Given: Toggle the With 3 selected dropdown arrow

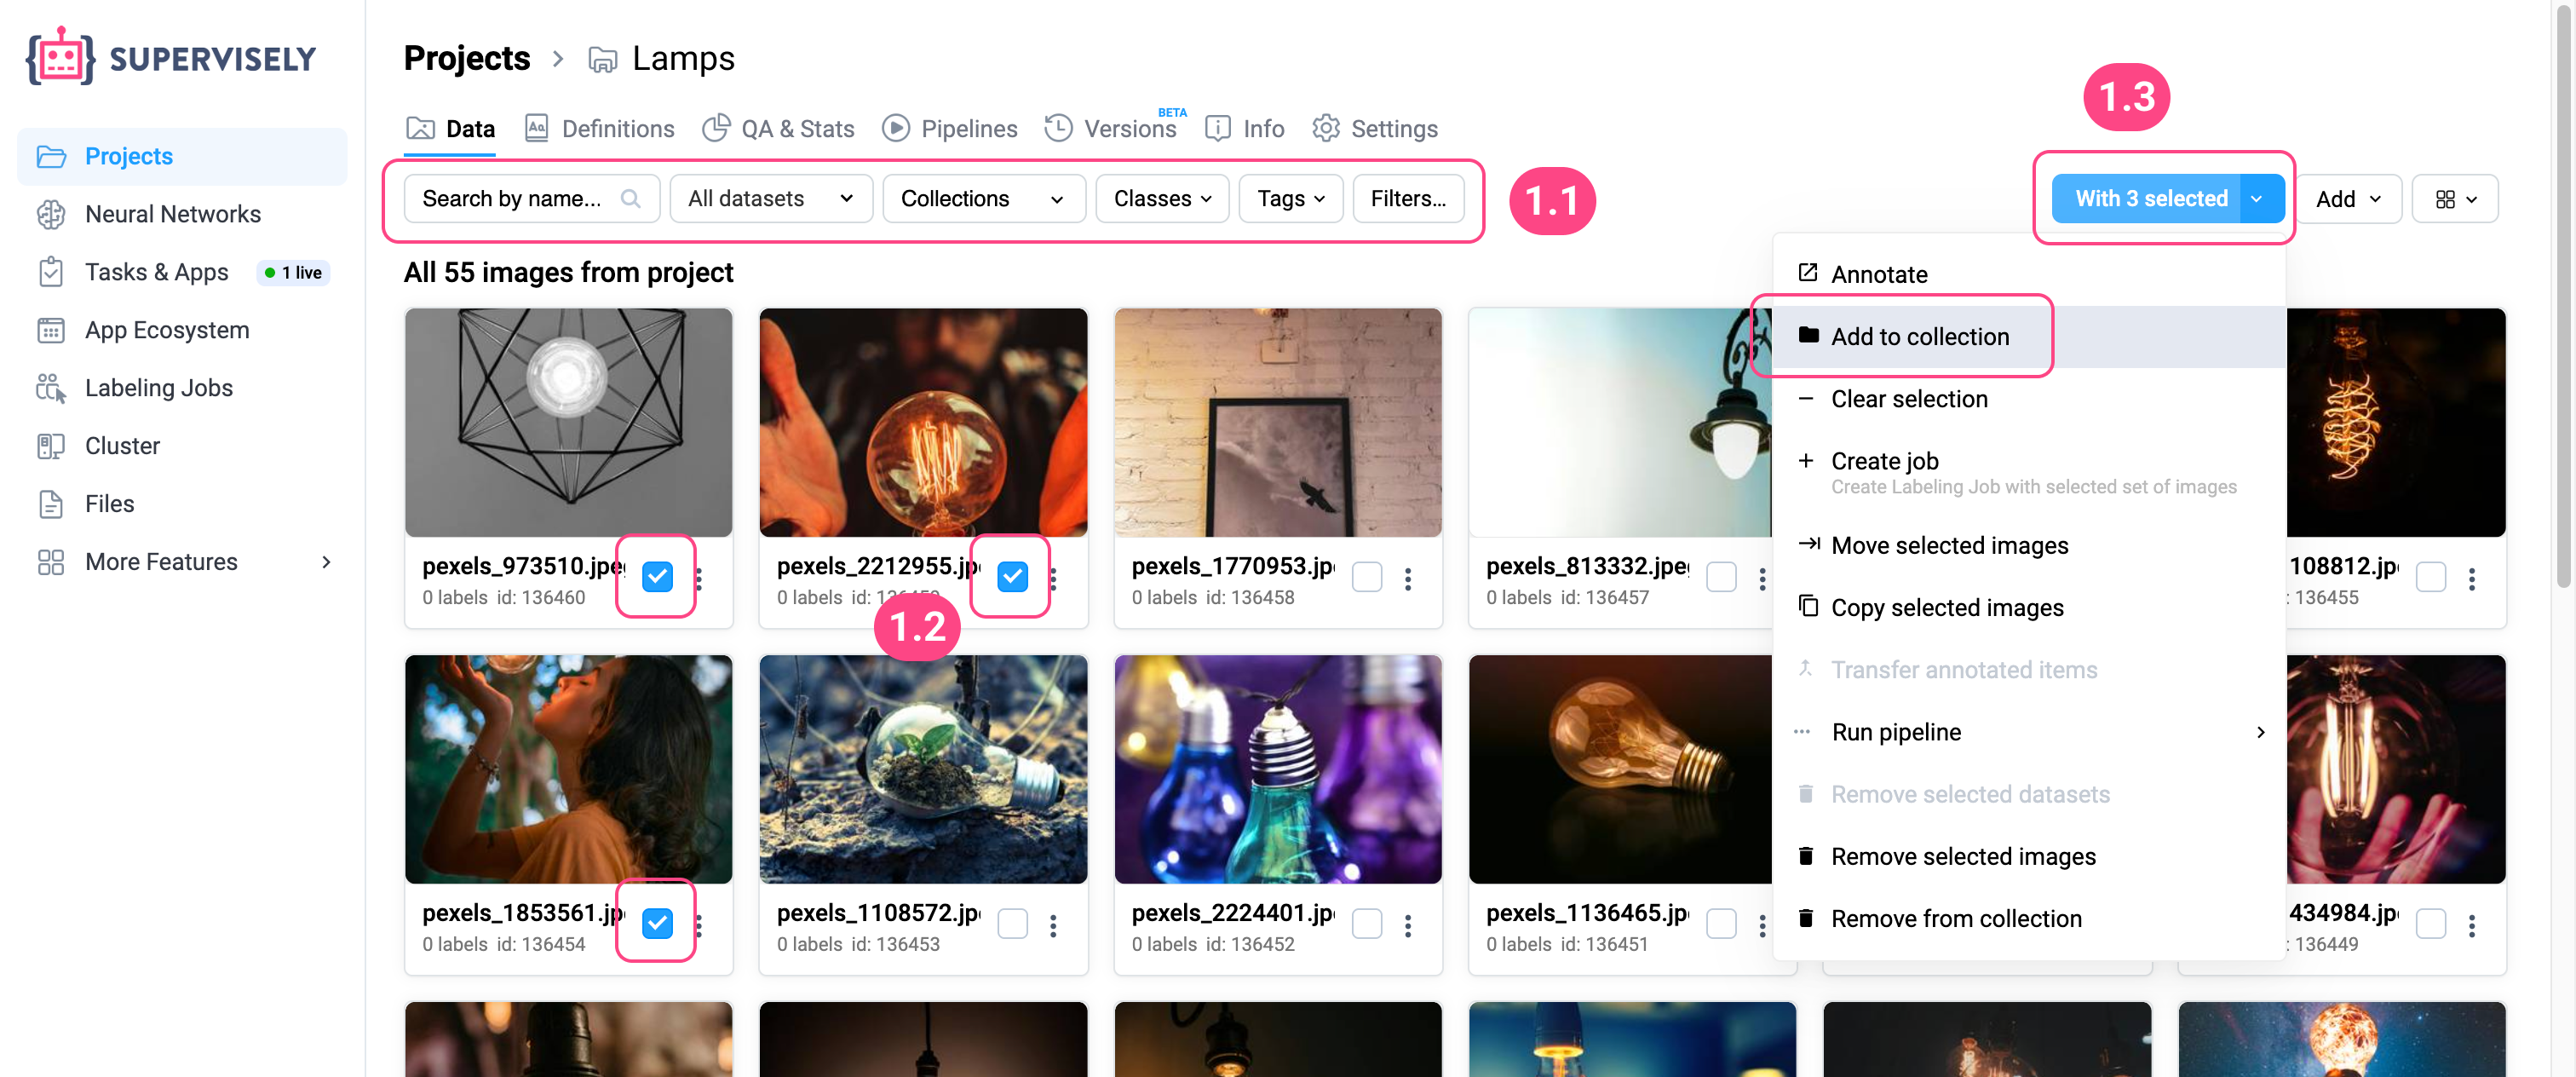Looking at the screenshot, I should 2262,199.
